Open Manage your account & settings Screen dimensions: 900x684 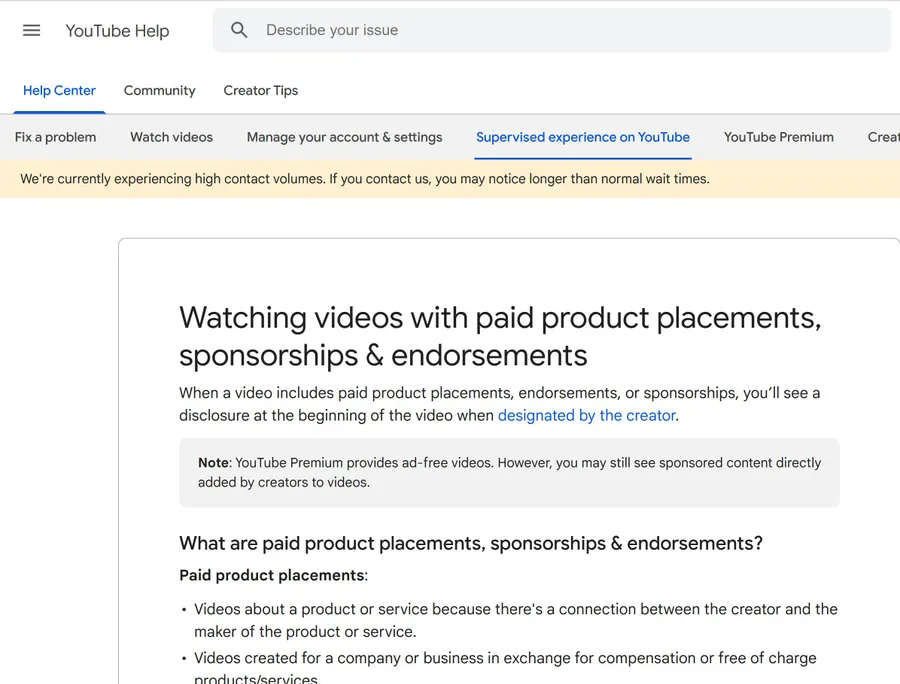tap(344, 137)
